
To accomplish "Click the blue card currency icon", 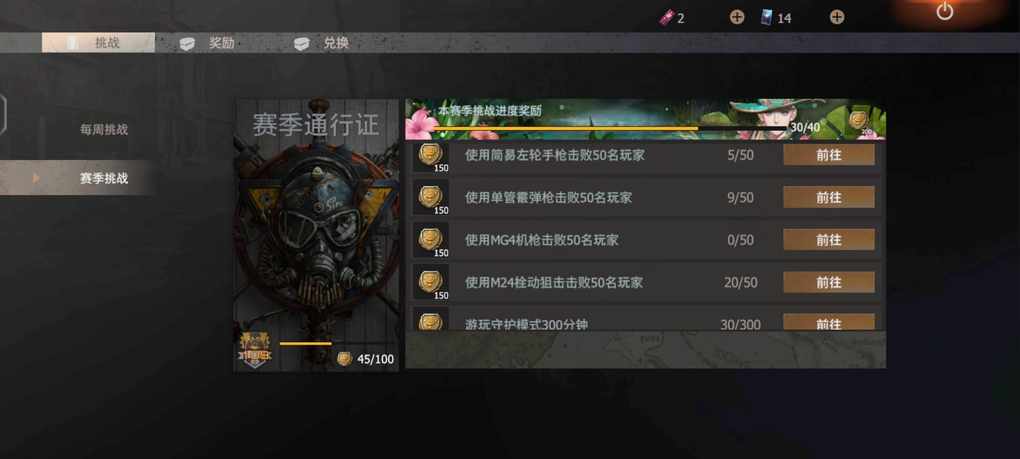I will (x=768, y=18).
